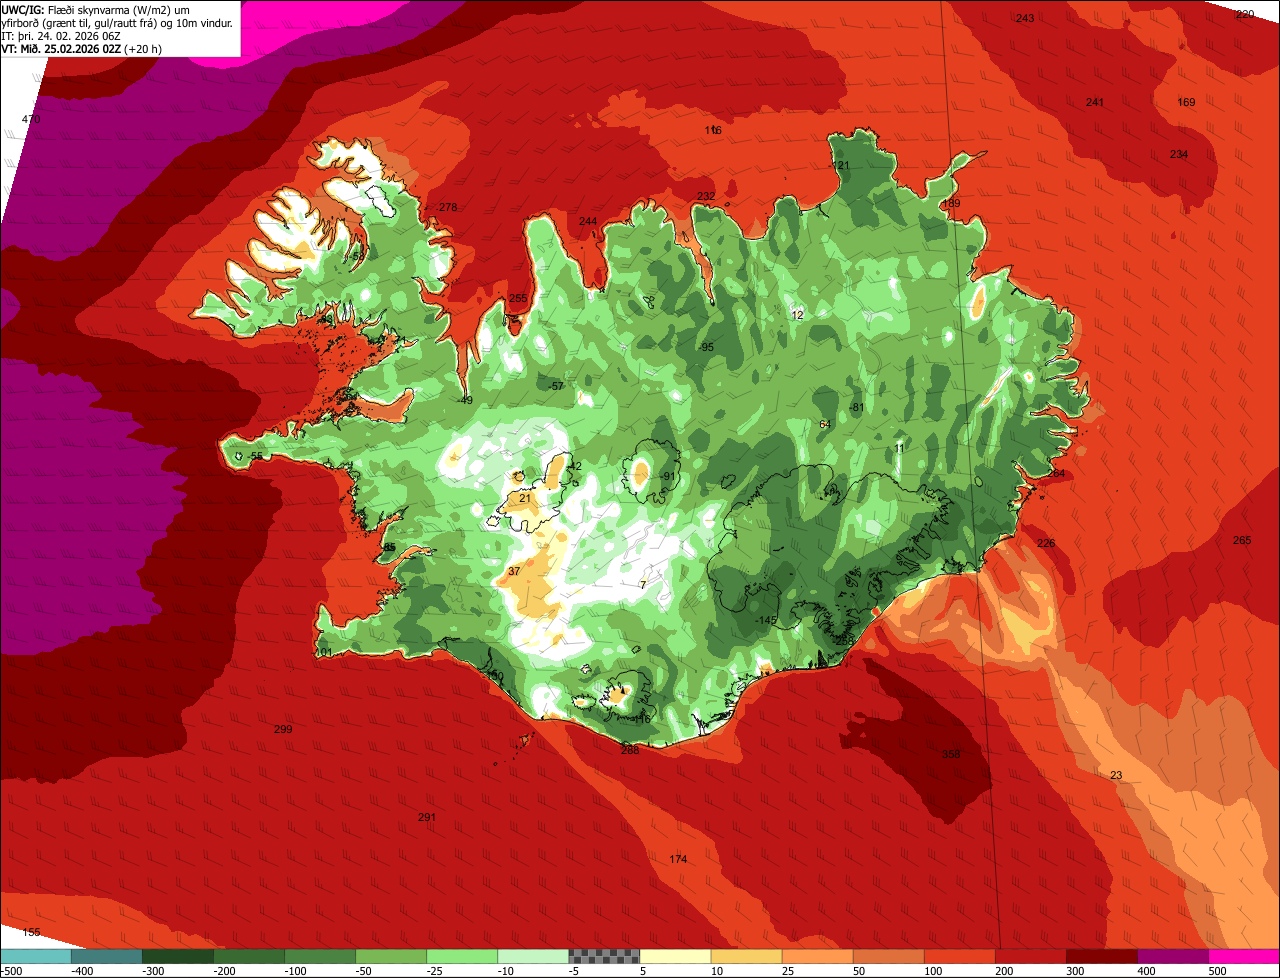
Task: Click the inland map value '-81'
Action: (856, 408)
